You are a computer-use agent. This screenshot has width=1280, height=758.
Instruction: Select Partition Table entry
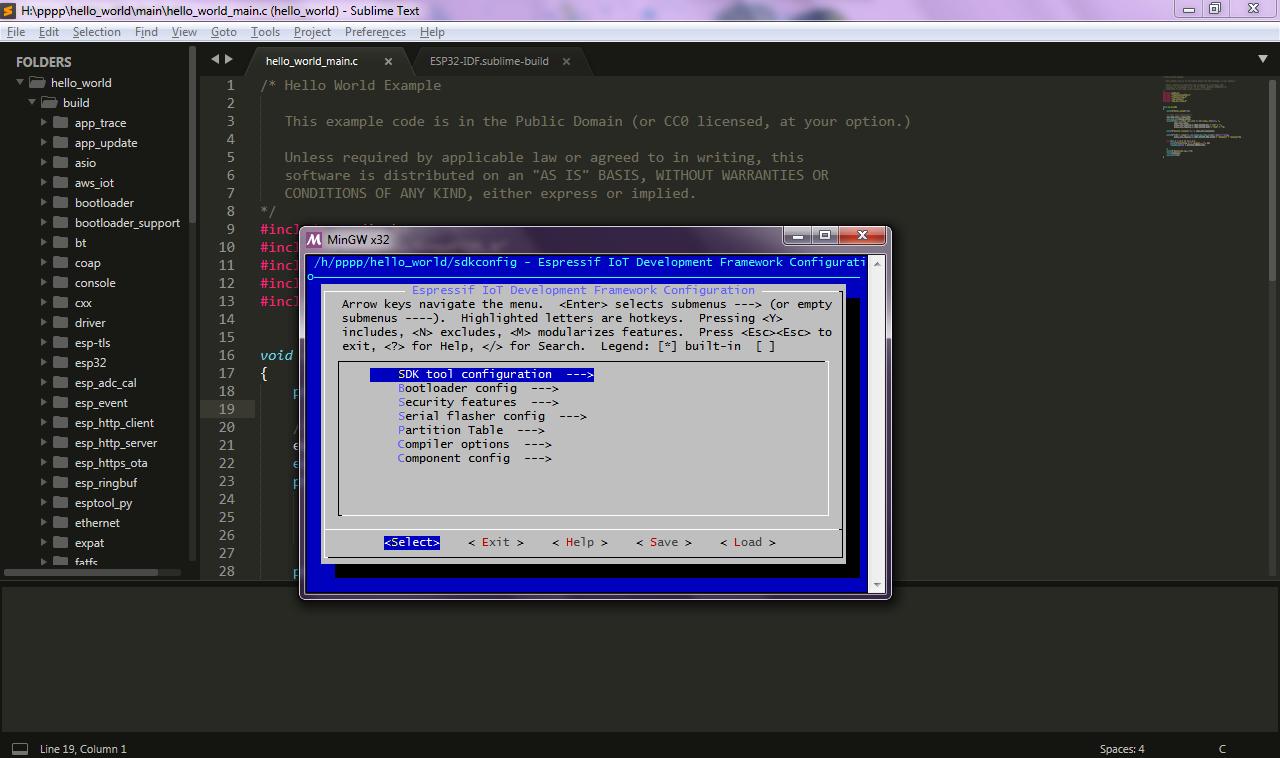pos(471,430)
